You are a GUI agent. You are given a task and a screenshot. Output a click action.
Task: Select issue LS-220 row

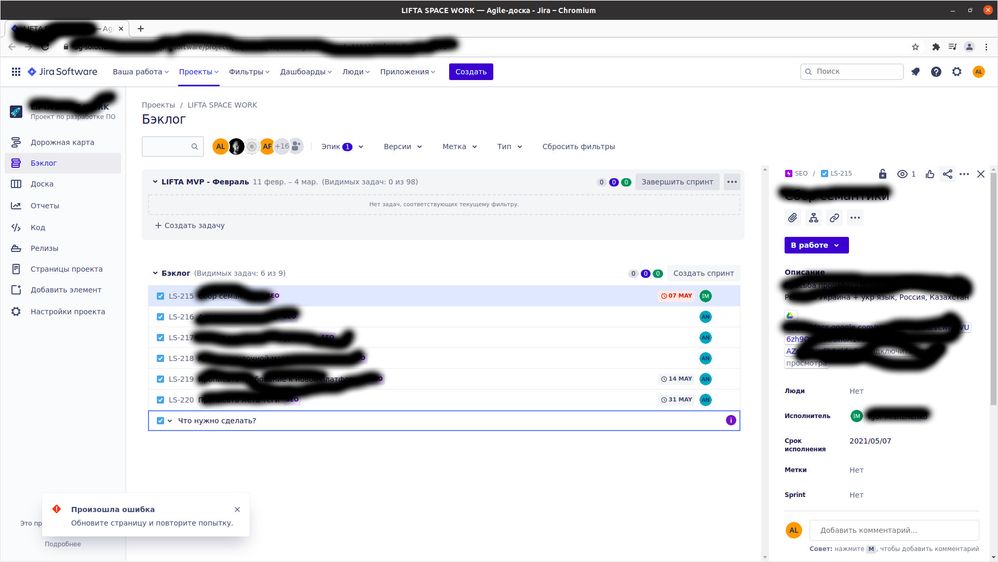click(444, 400)
